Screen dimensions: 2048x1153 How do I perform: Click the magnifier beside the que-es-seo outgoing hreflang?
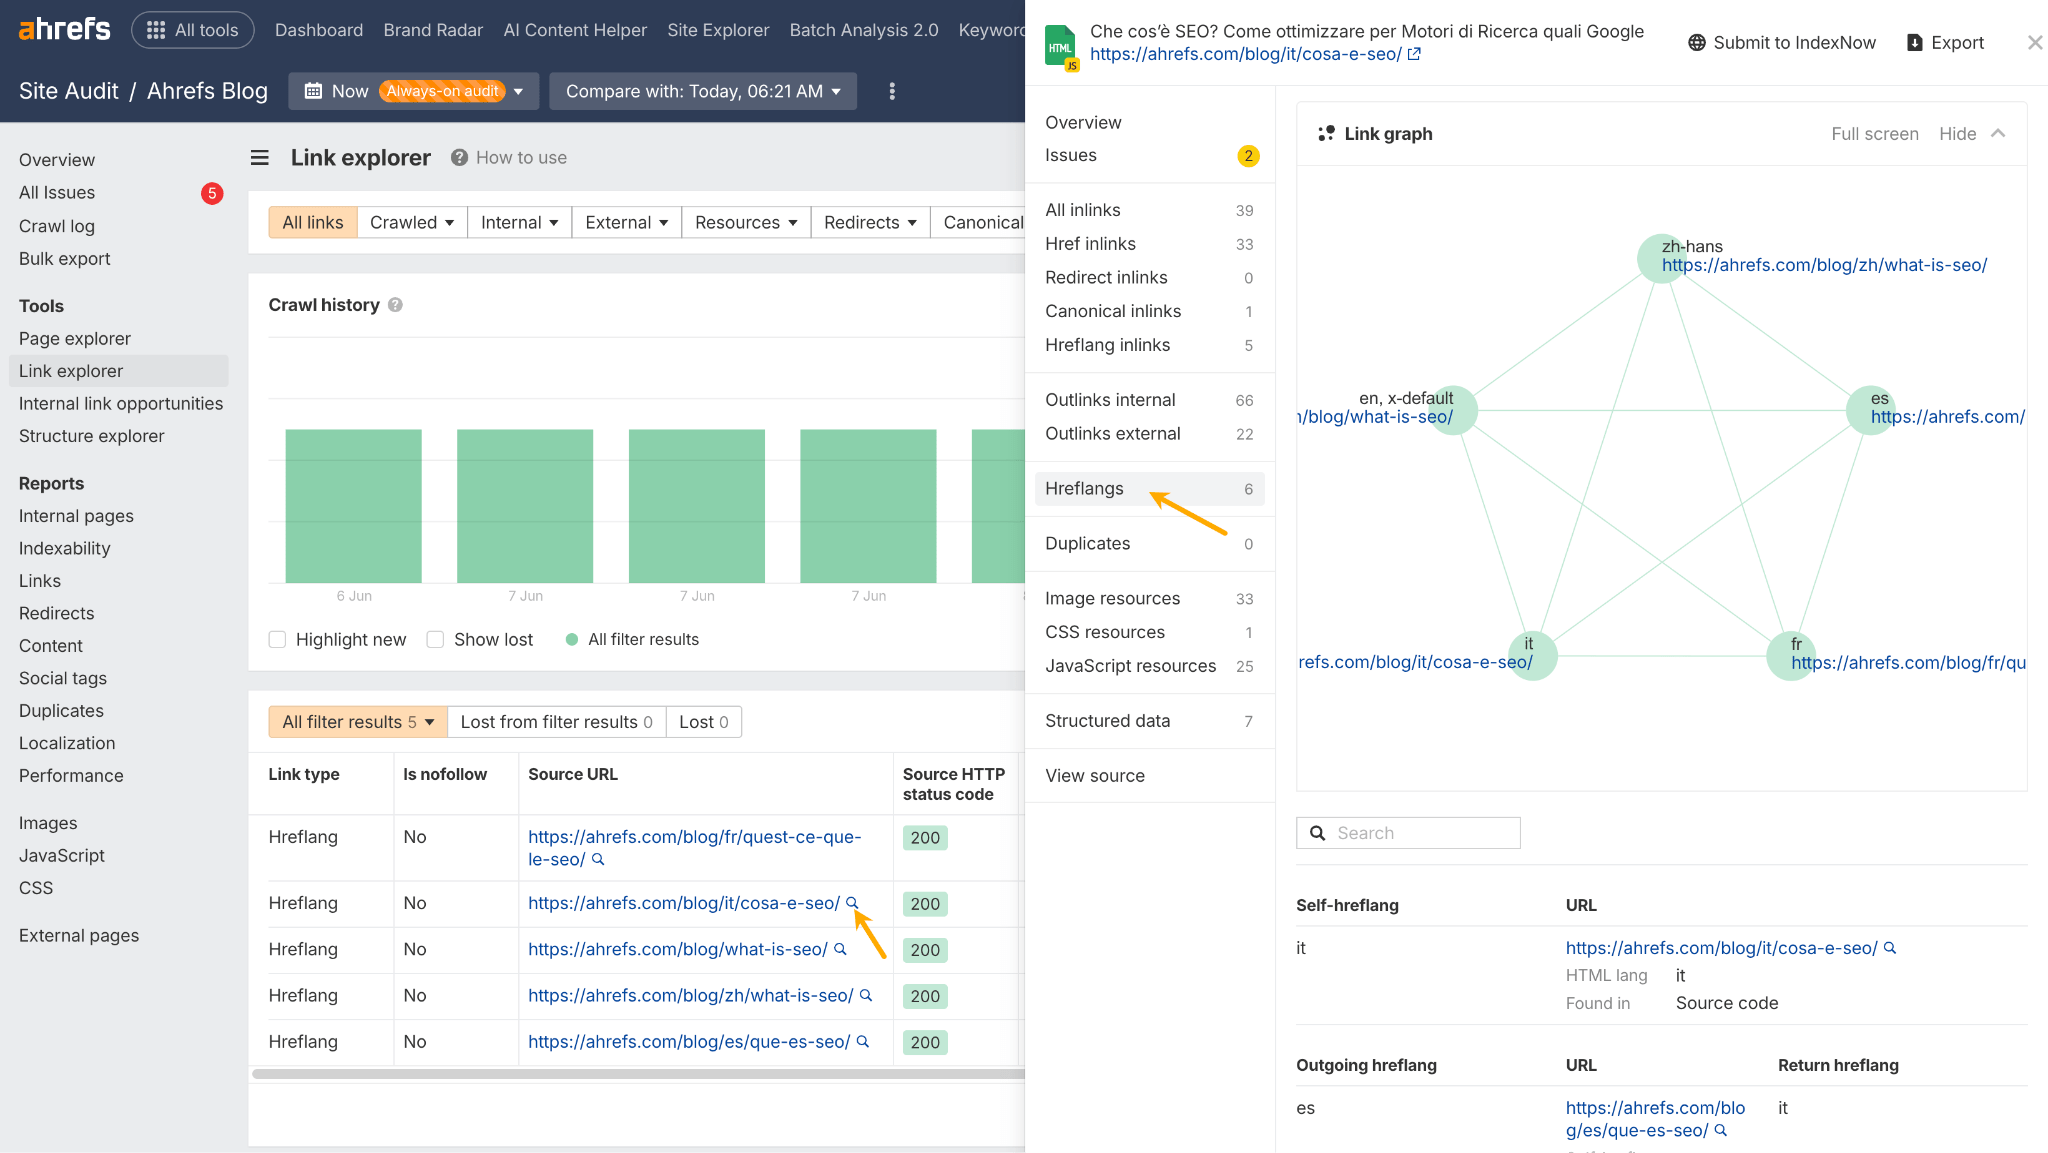pos(1721,1130)
